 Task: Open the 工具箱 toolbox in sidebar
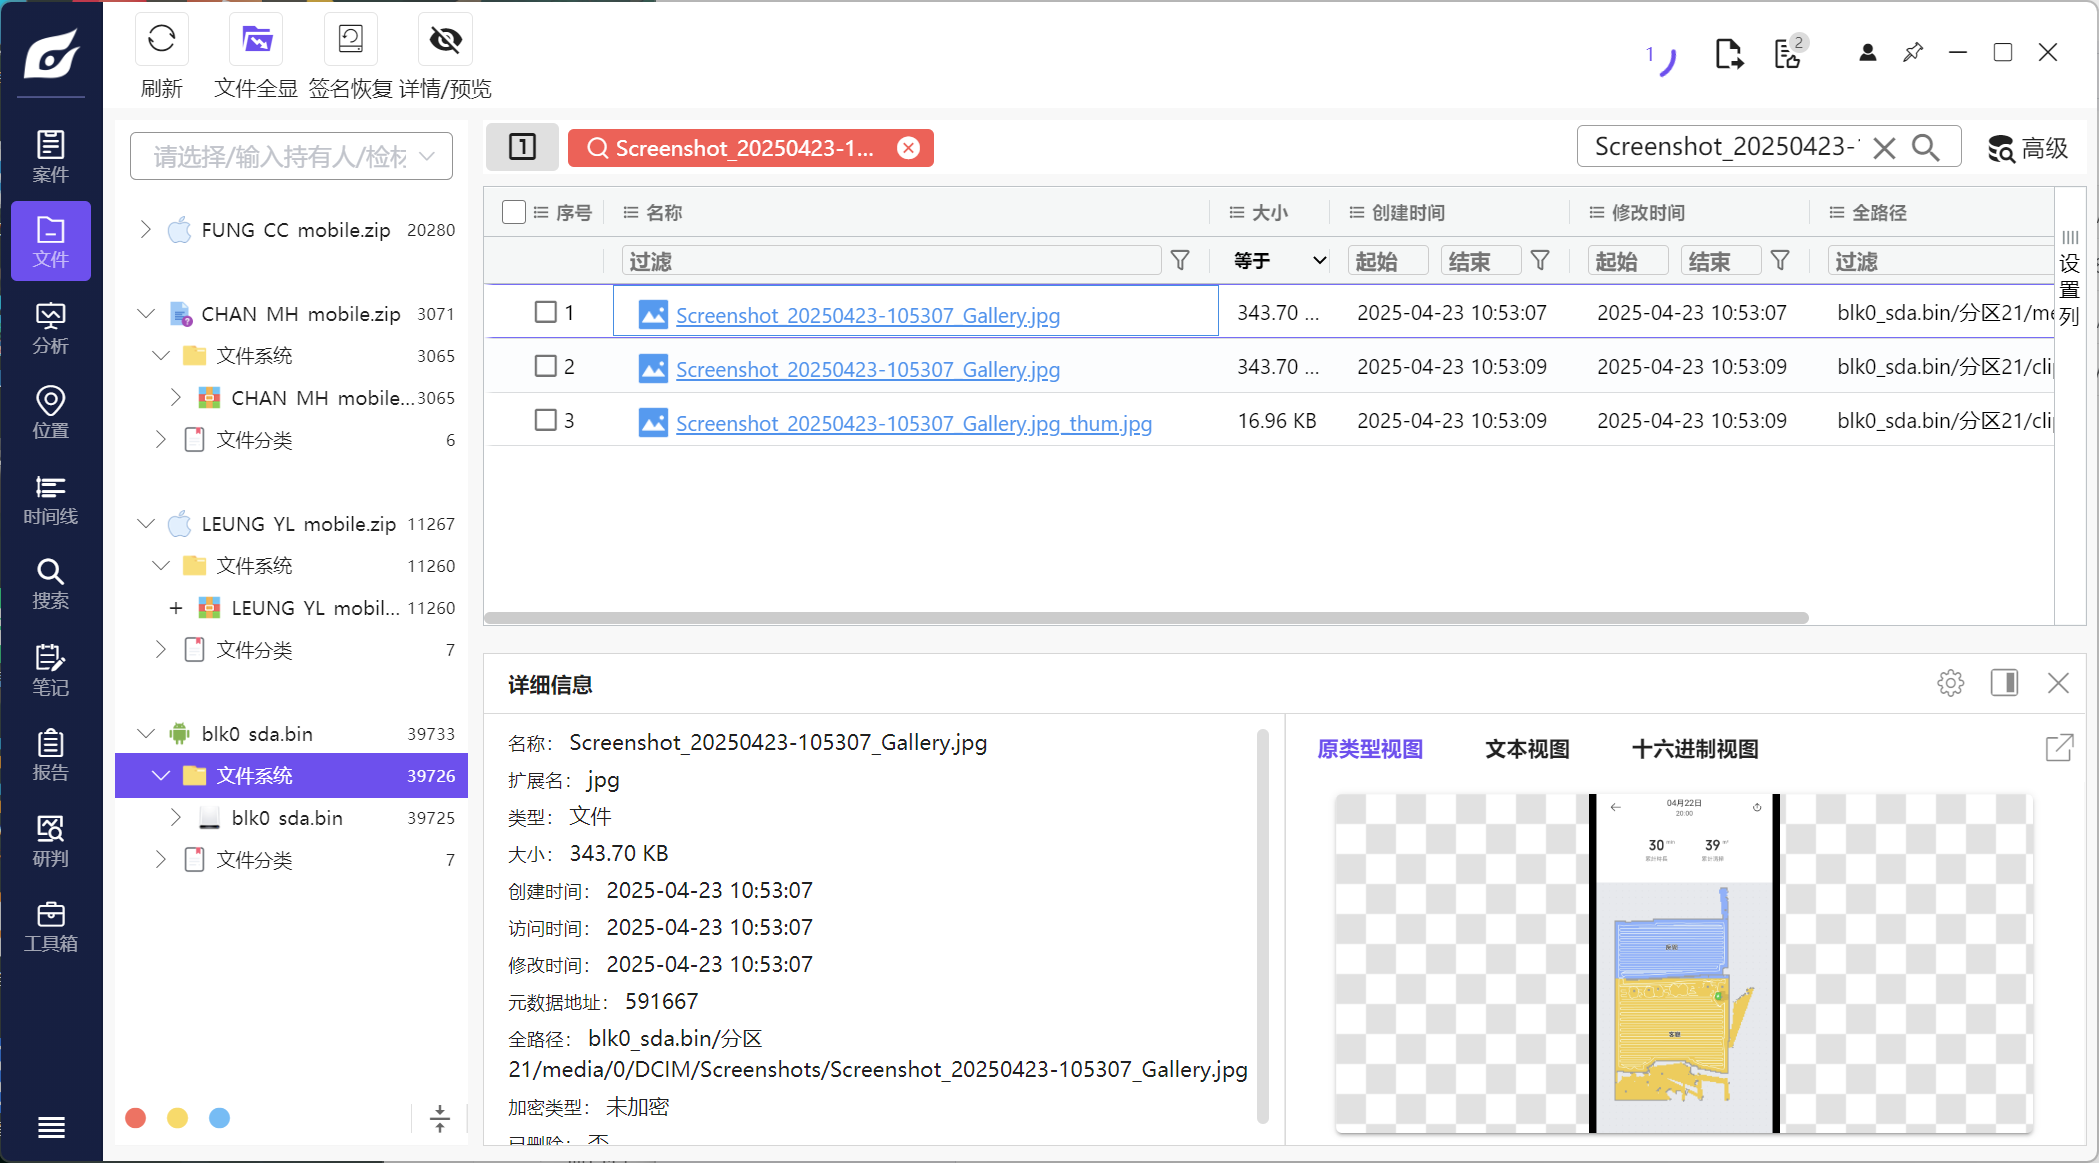50,926
